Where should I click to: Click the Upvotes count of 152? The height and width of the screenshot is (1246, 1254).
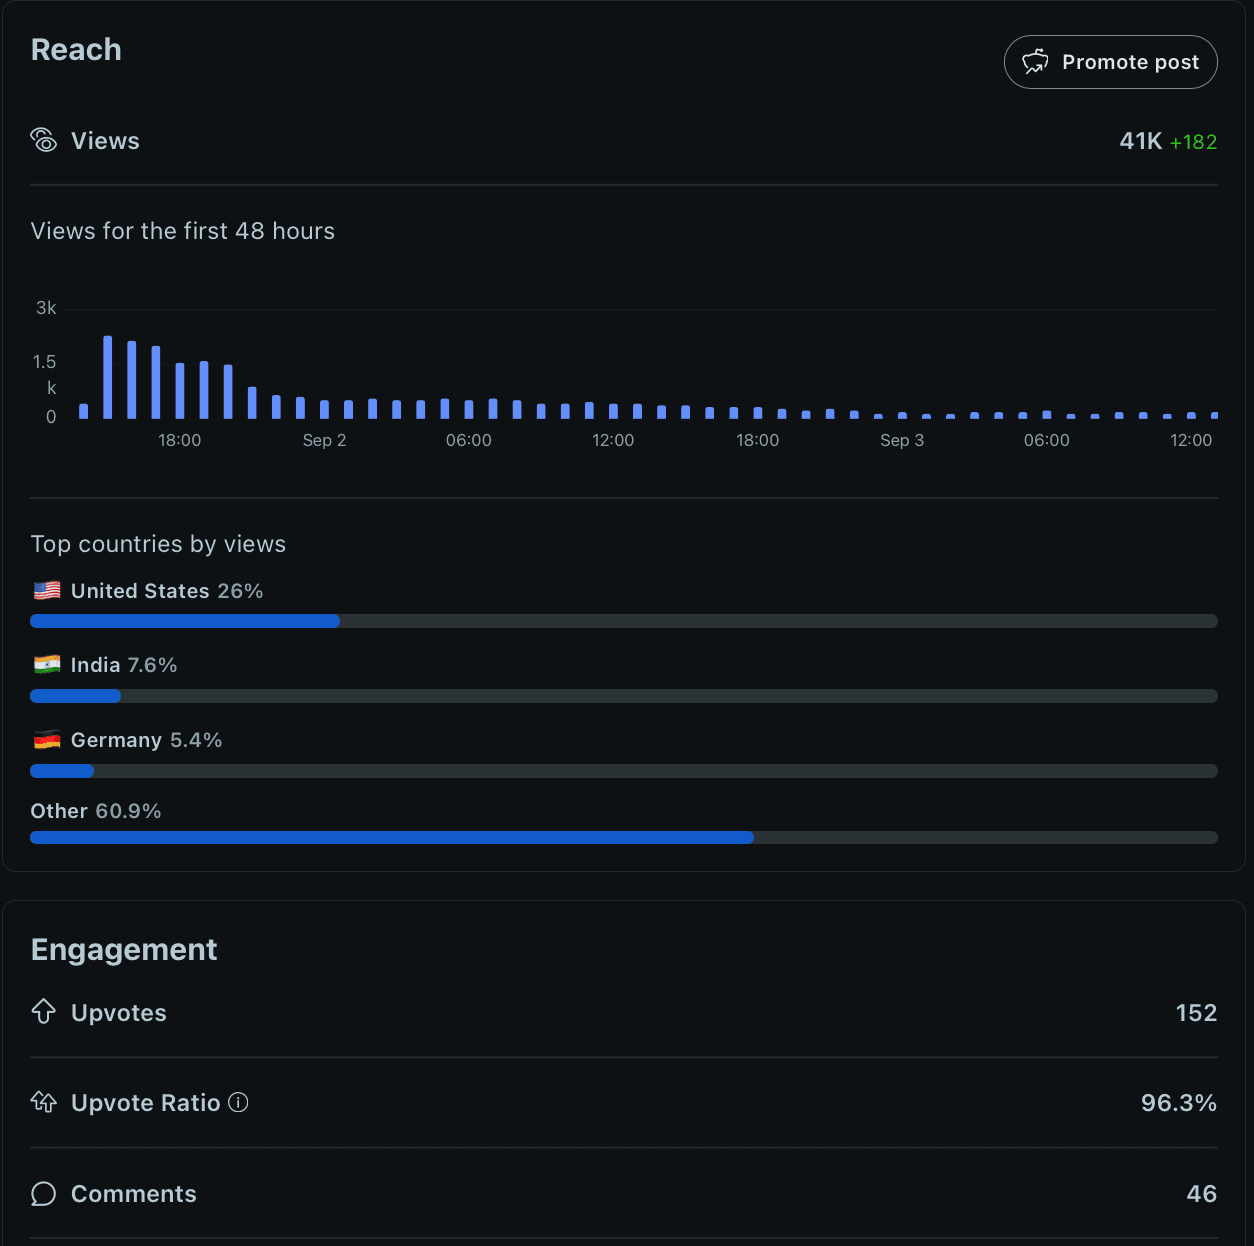pyautogui.click(x=1196, y=1013)
